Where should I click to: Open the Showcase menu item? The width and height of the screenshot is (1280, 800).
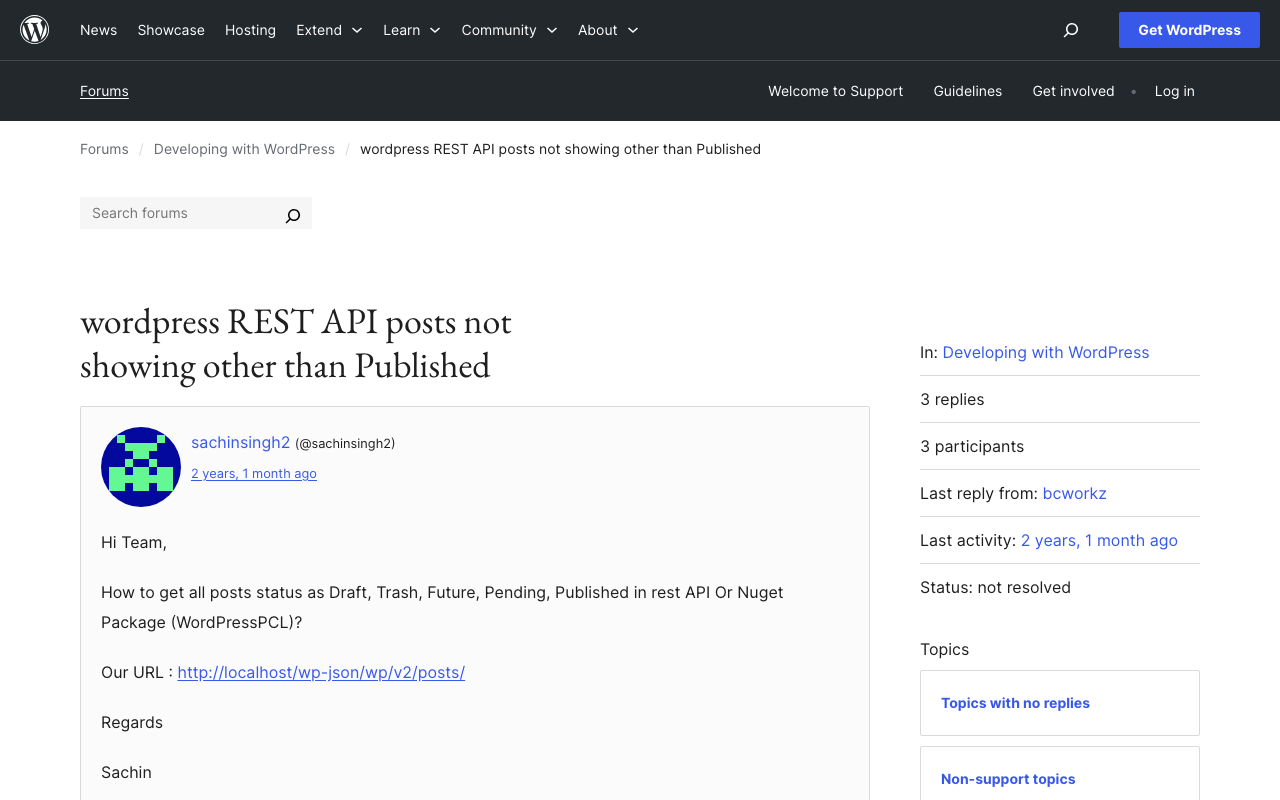coord(170,30)
